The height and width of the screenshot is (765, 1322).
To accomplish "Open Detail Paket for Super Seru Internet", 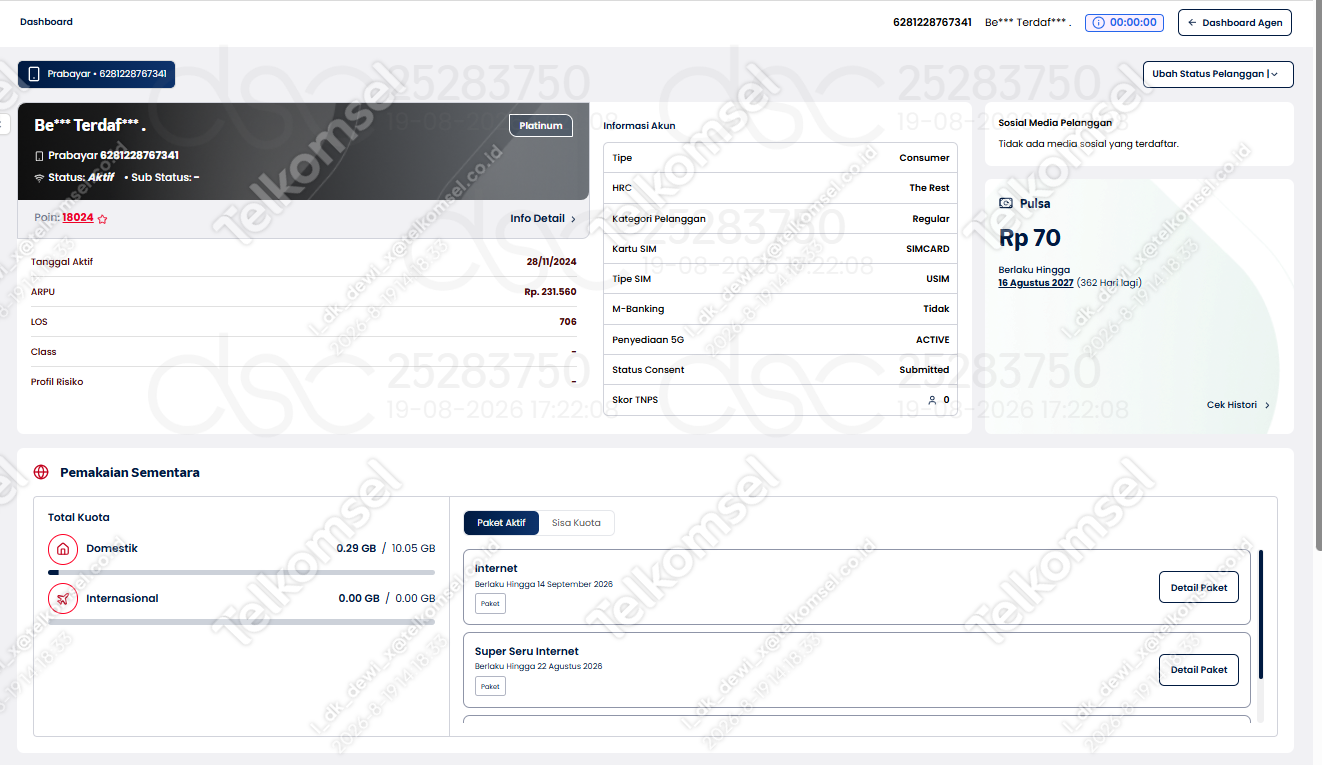I will click(x=1199, y=670).
